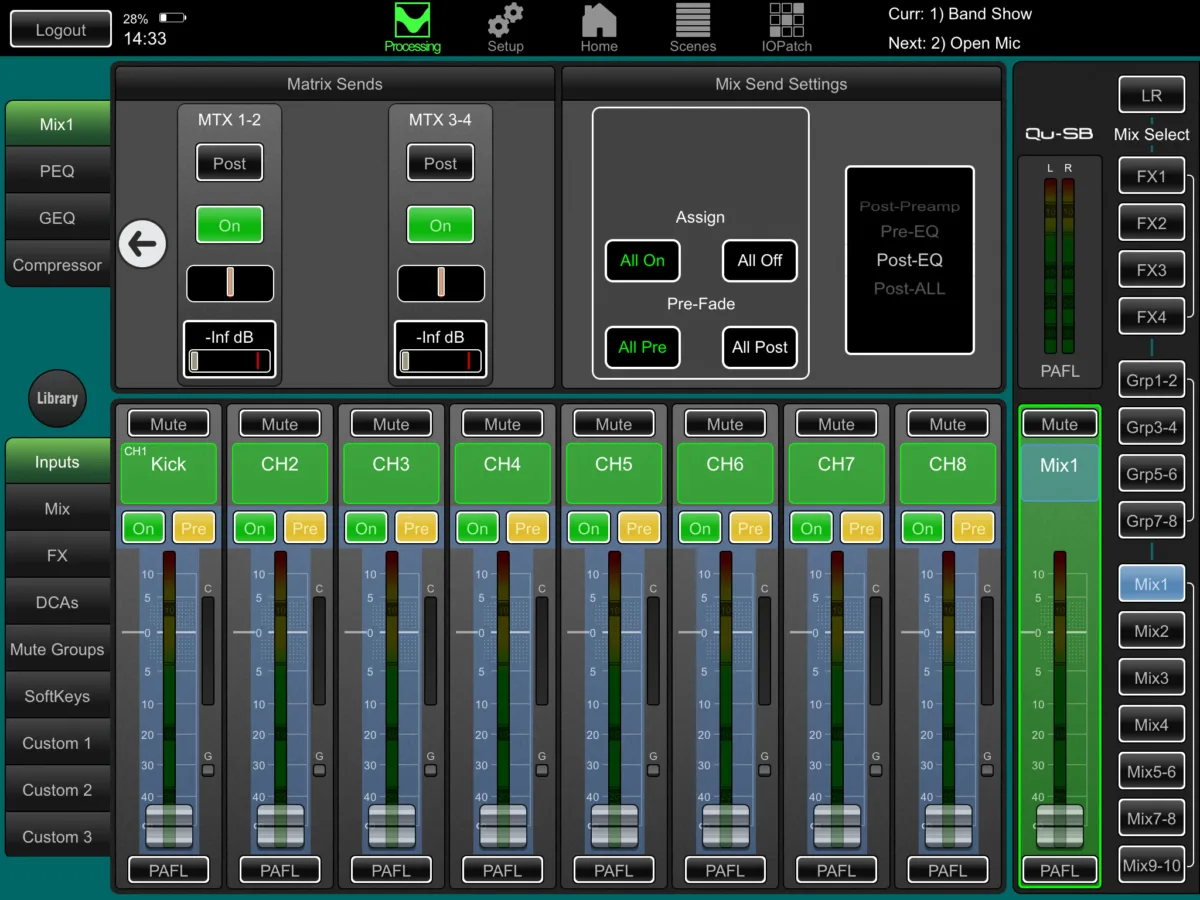Set all sends to All Post

coord(760,348)
